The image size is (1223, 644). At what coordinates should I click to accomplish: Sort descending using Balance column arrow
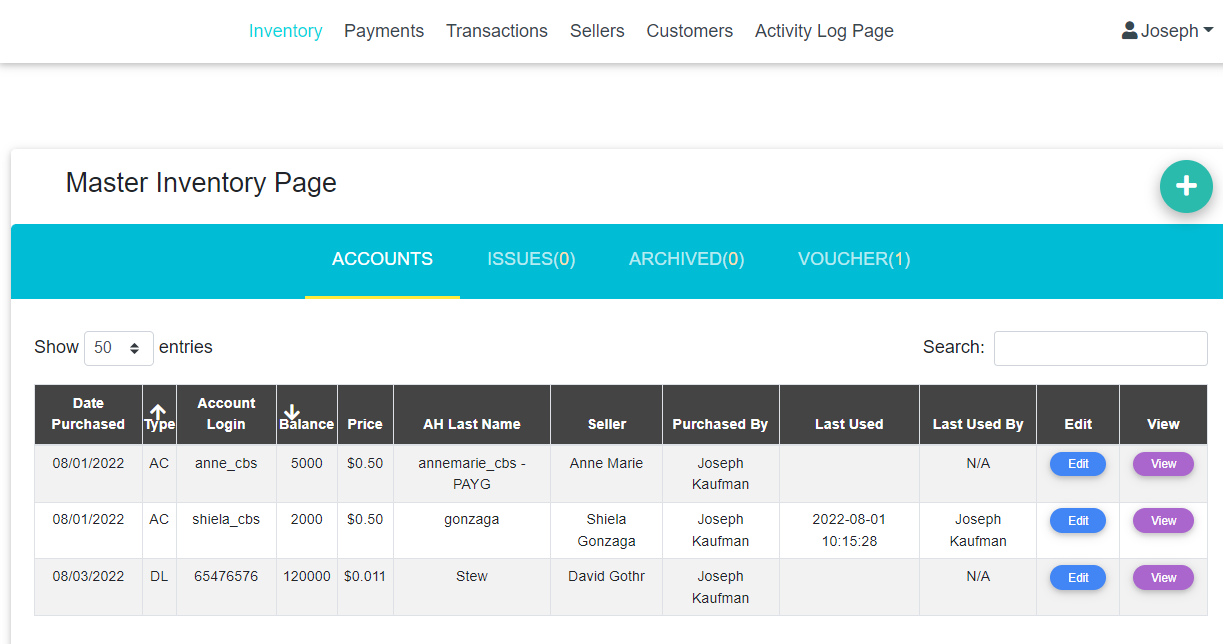point(292,412)
